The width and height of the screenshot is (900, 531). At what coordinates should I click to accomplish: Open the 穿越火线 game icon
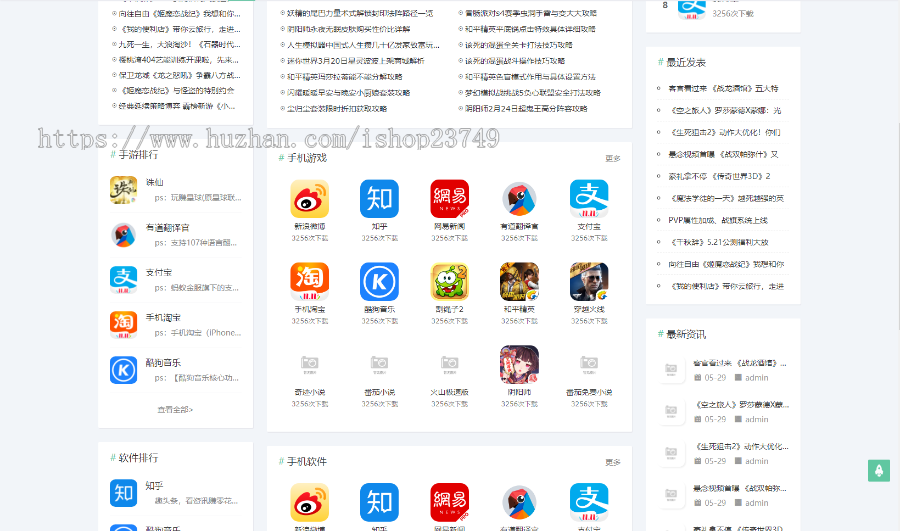point(589,281)
